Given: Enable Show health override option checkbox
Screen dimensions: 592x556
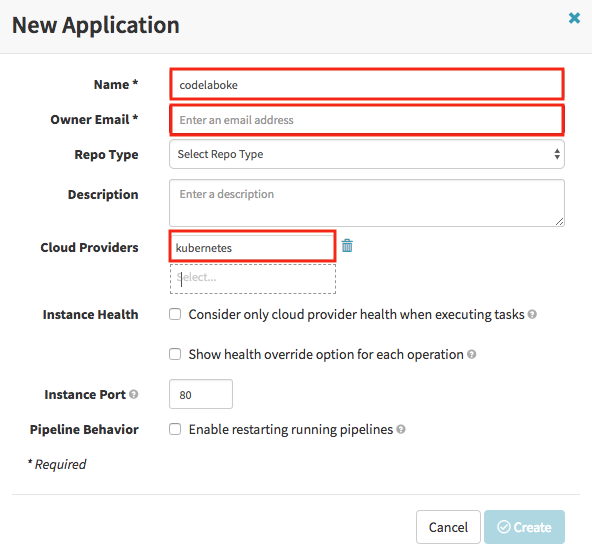Looking at the screenshot, I should [x=175, y=354].
